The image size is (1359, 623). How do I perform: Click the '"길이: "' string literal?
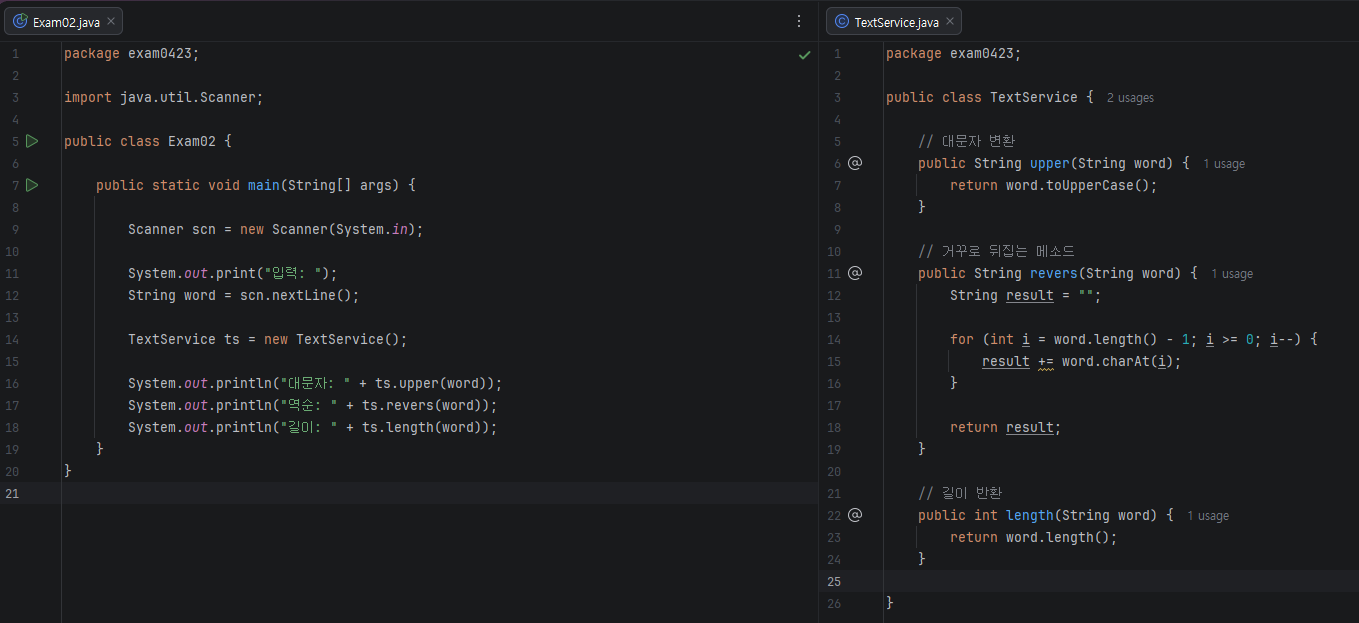pyautogui.click(x=309, y=427)
